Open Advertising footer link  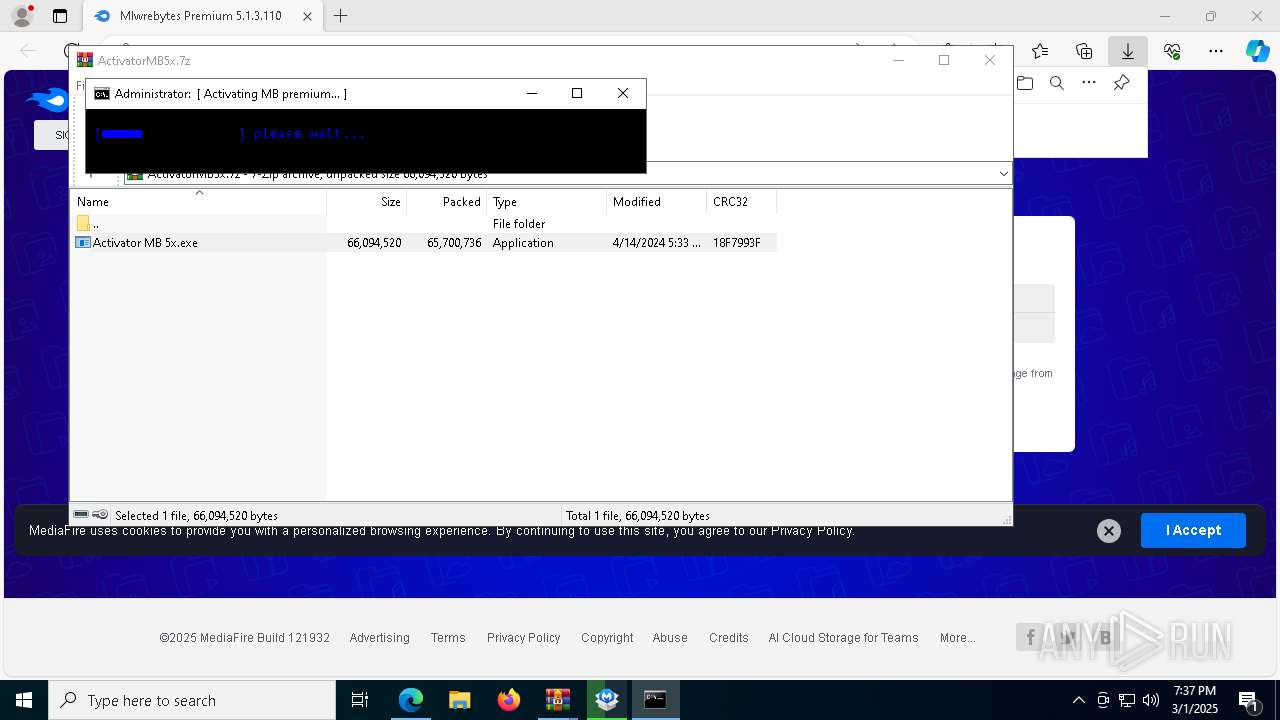379,638
